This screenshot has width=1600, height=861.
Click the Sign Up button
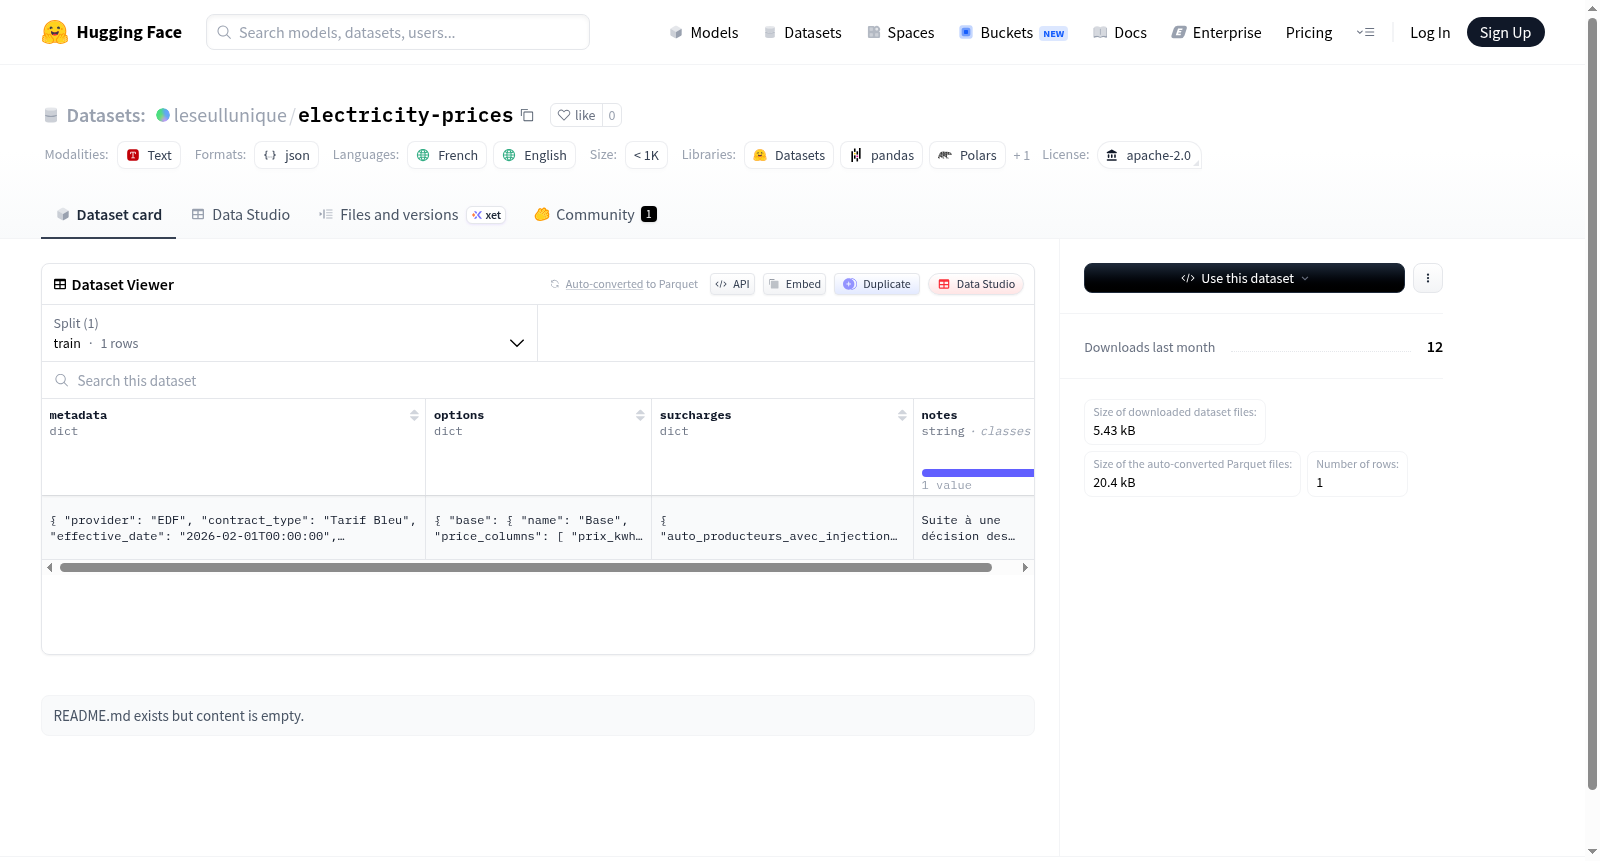[1505, 32]
